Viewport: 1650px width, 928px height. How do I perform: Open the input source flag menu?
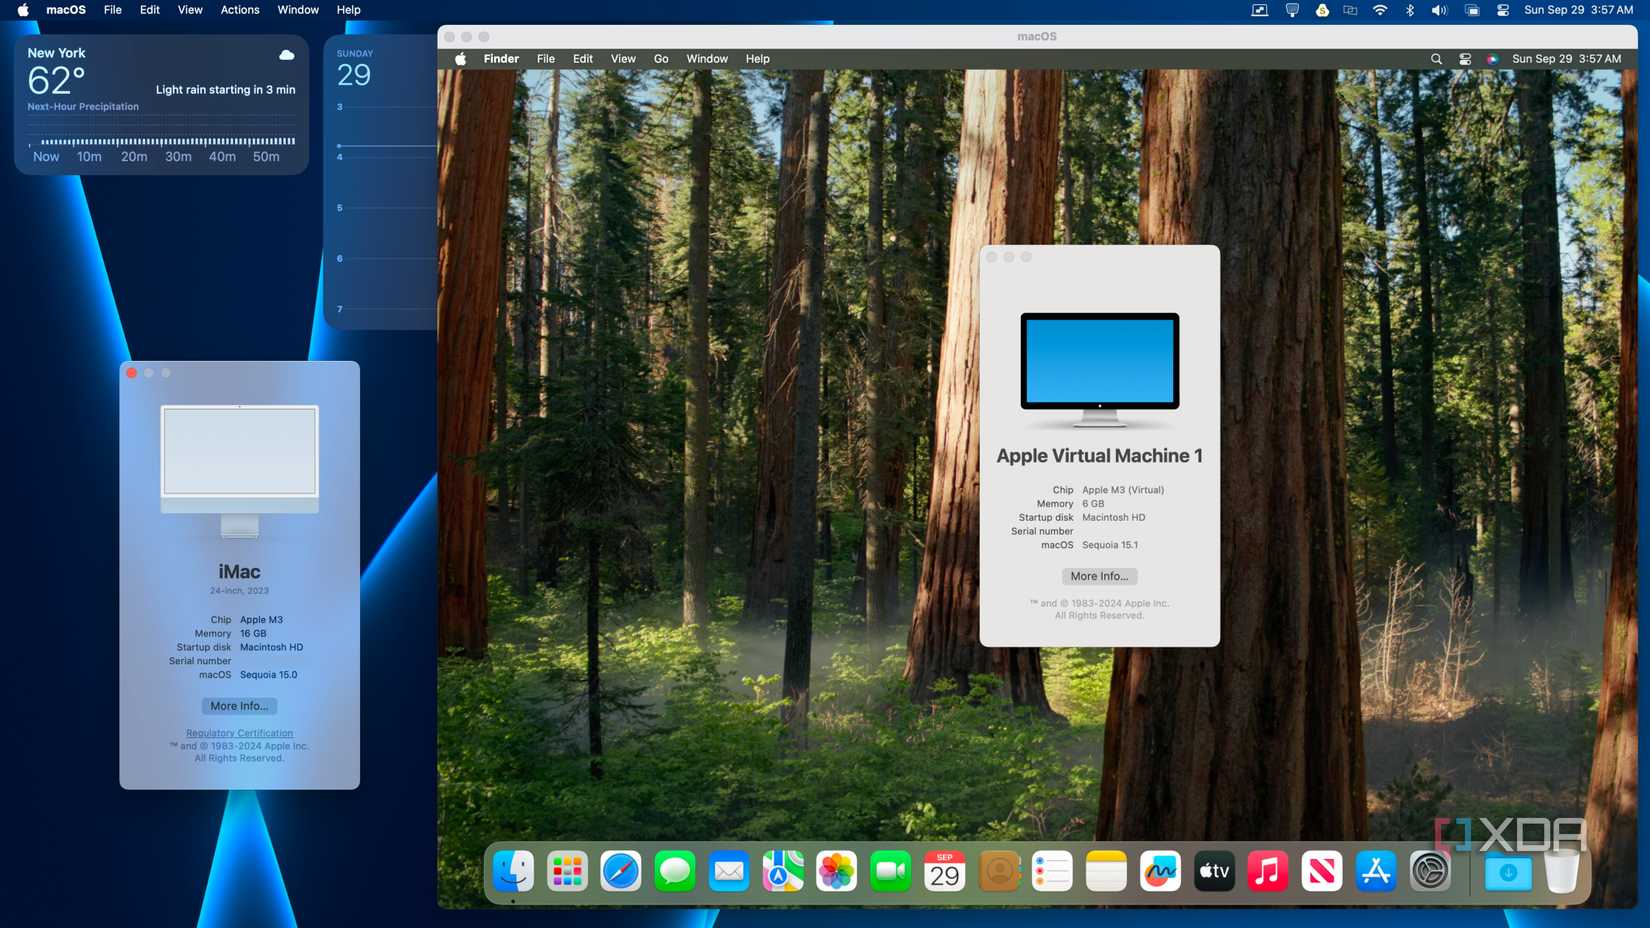point(1494,59)
